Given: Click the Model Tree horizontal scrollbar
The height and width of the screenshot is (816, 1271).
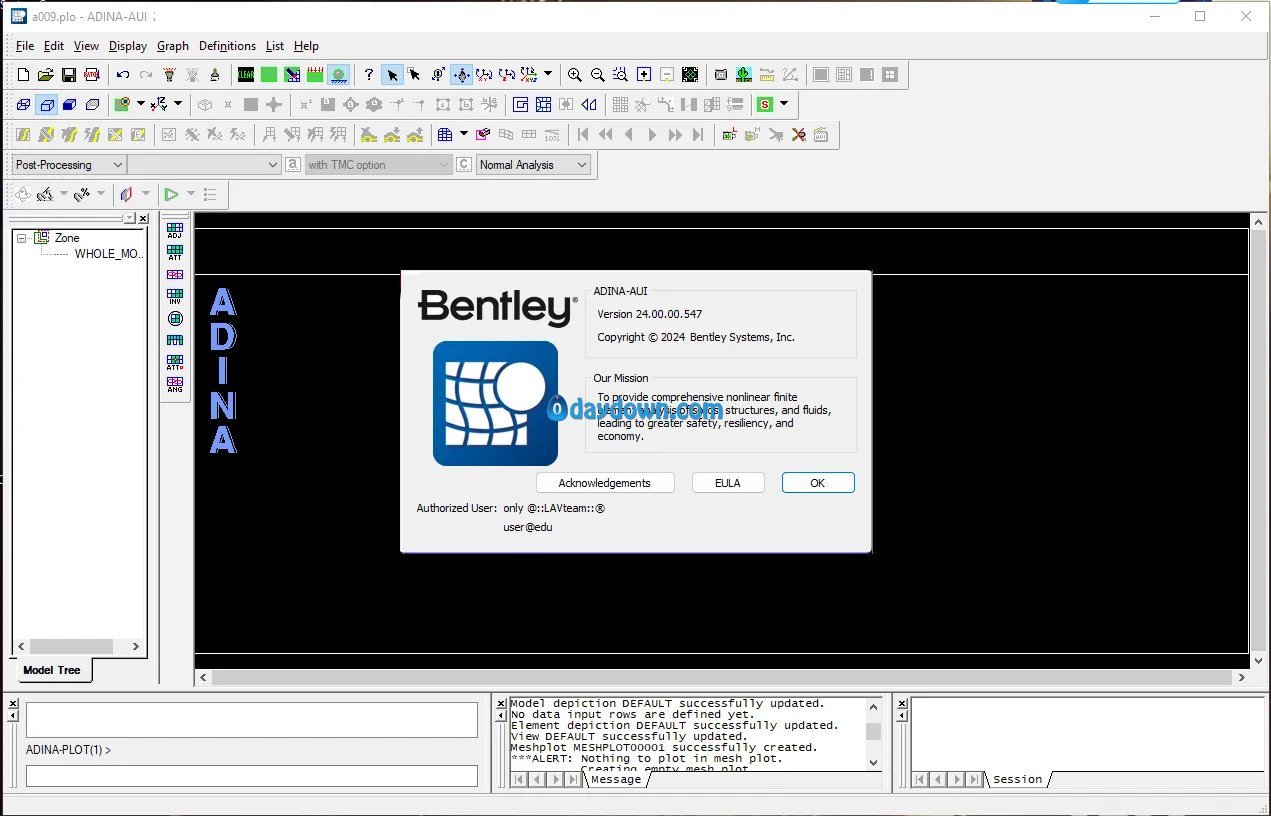Looking at the screenshot, I should click(x=80, y=647).
